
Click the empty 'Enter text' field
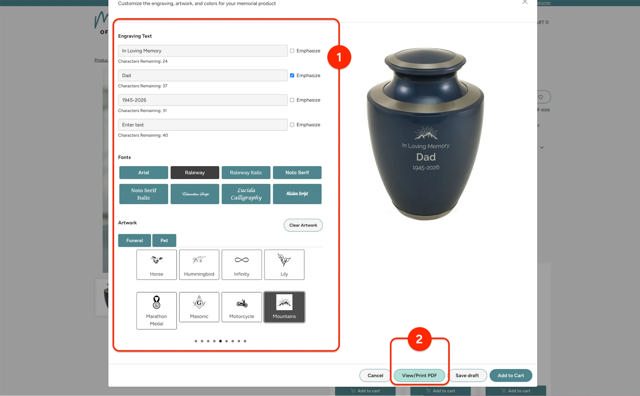(x=203, y=125)
